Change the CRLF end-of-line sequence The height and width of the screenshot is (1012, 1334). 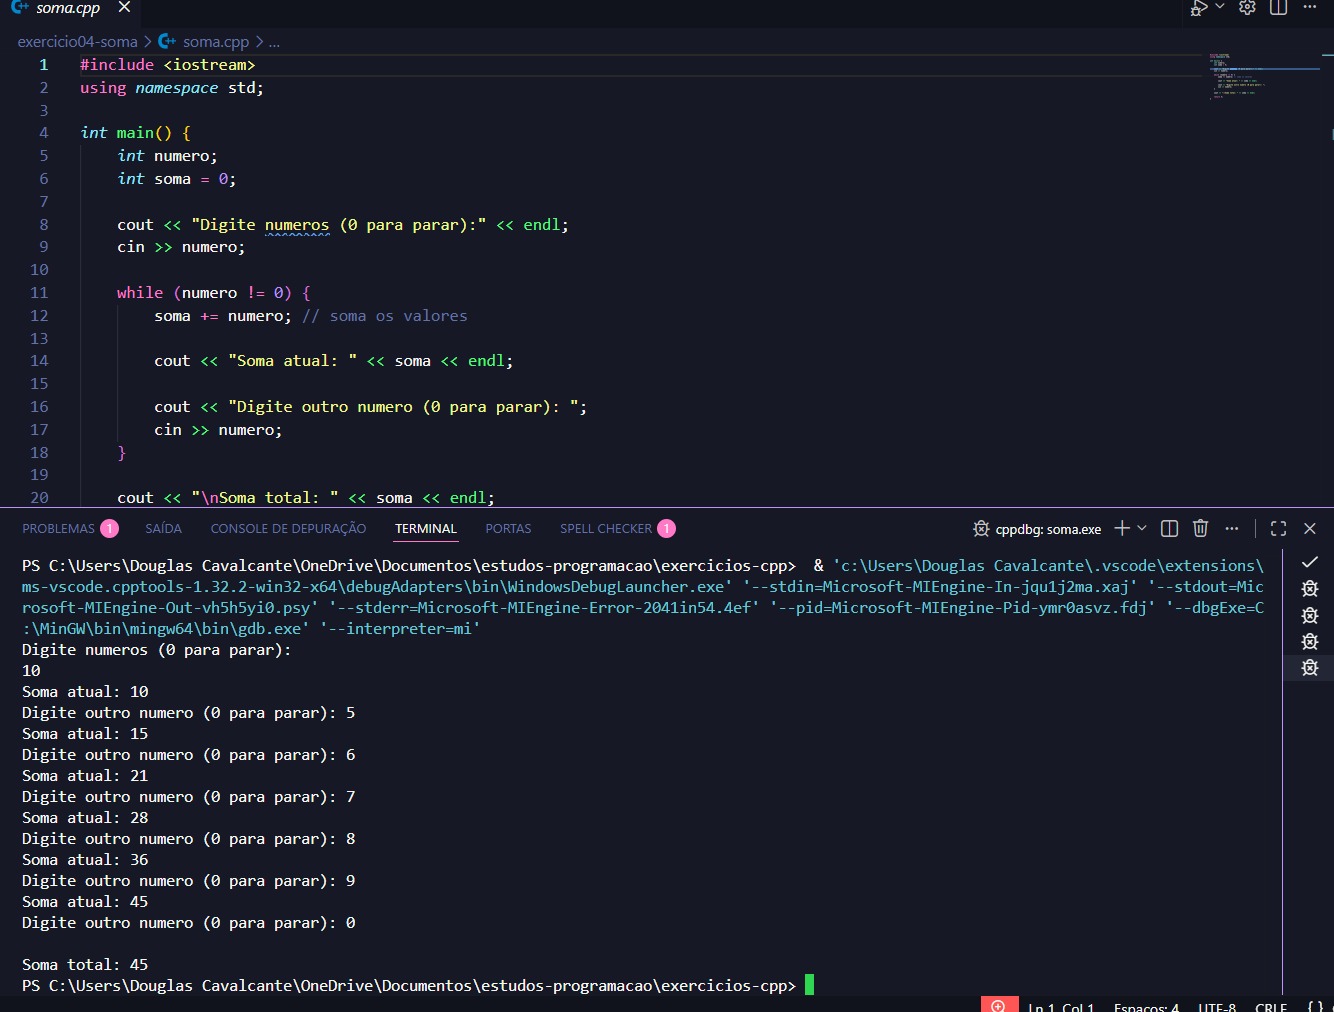point(1271,1006)
